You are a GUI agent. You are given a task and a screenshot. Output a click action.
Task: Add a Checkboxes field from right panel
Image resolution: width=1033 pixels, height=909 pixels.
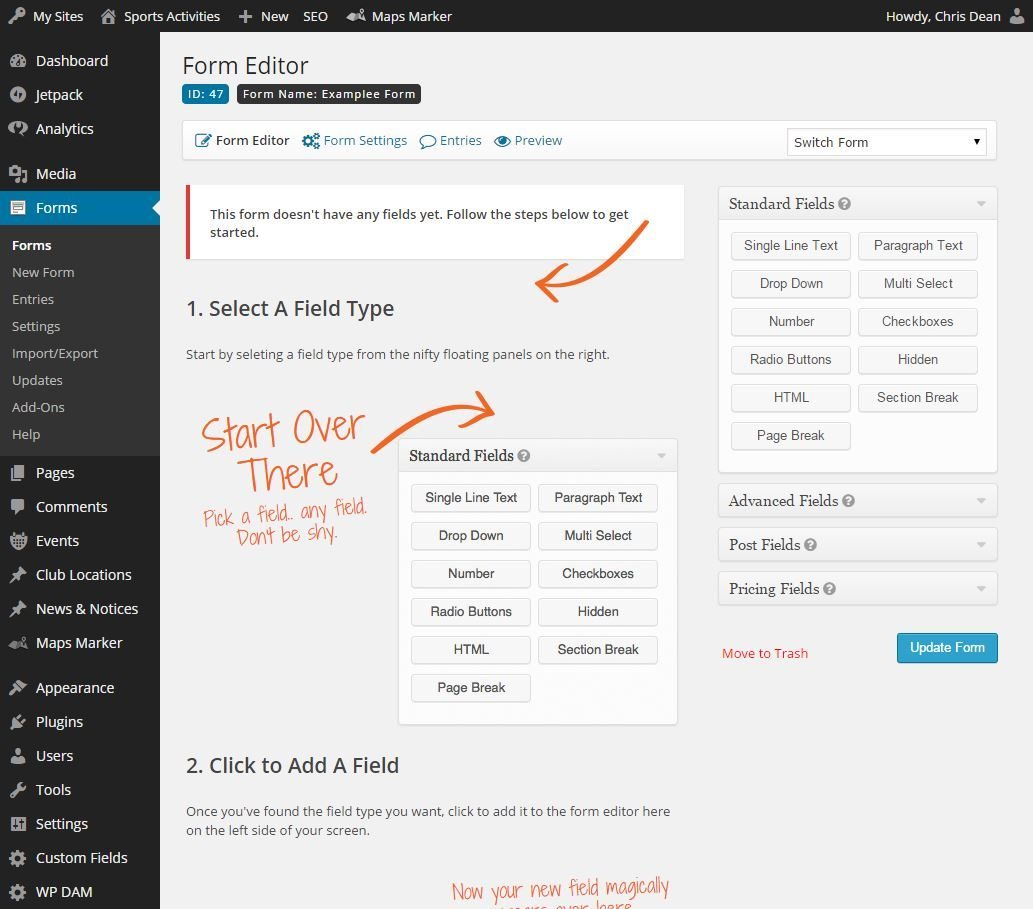(917, 322)
